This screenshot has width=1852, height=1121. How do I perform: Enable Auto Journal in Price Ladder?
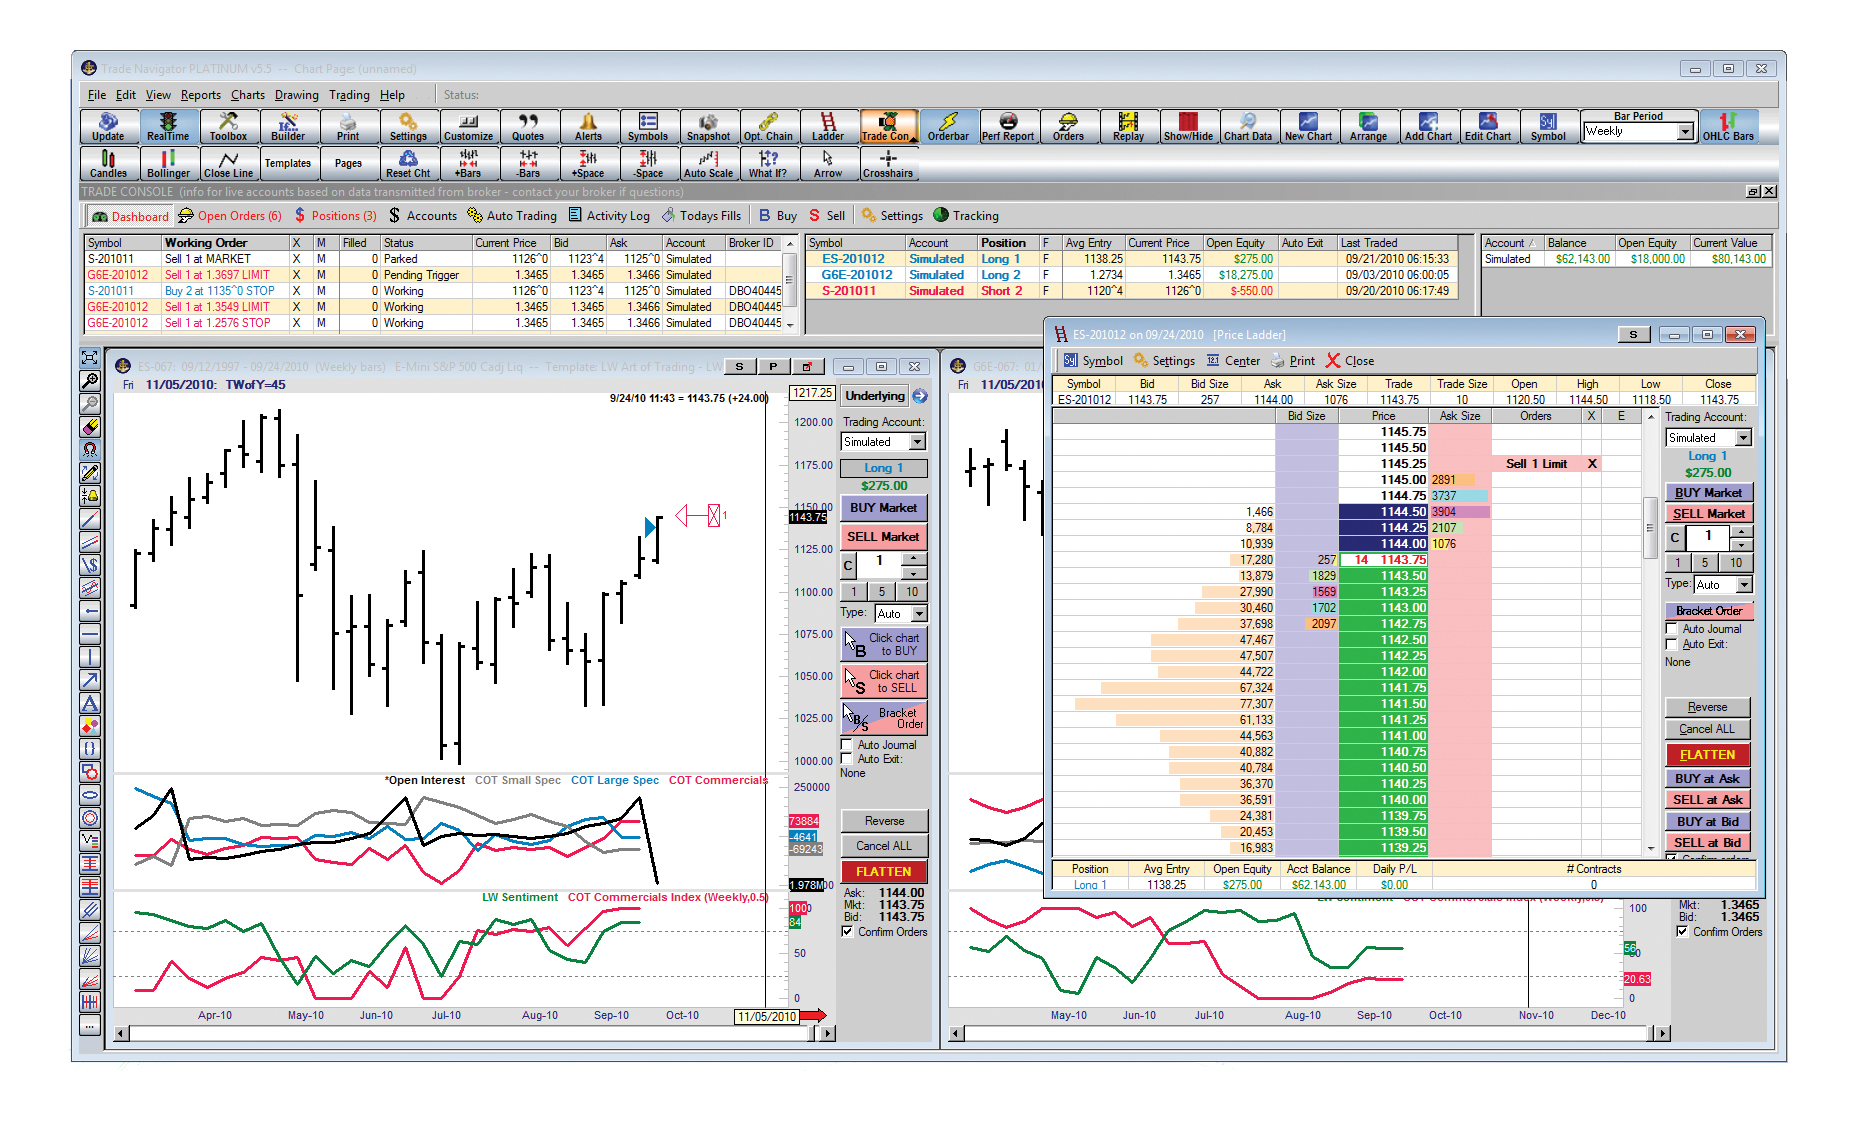1672,629
